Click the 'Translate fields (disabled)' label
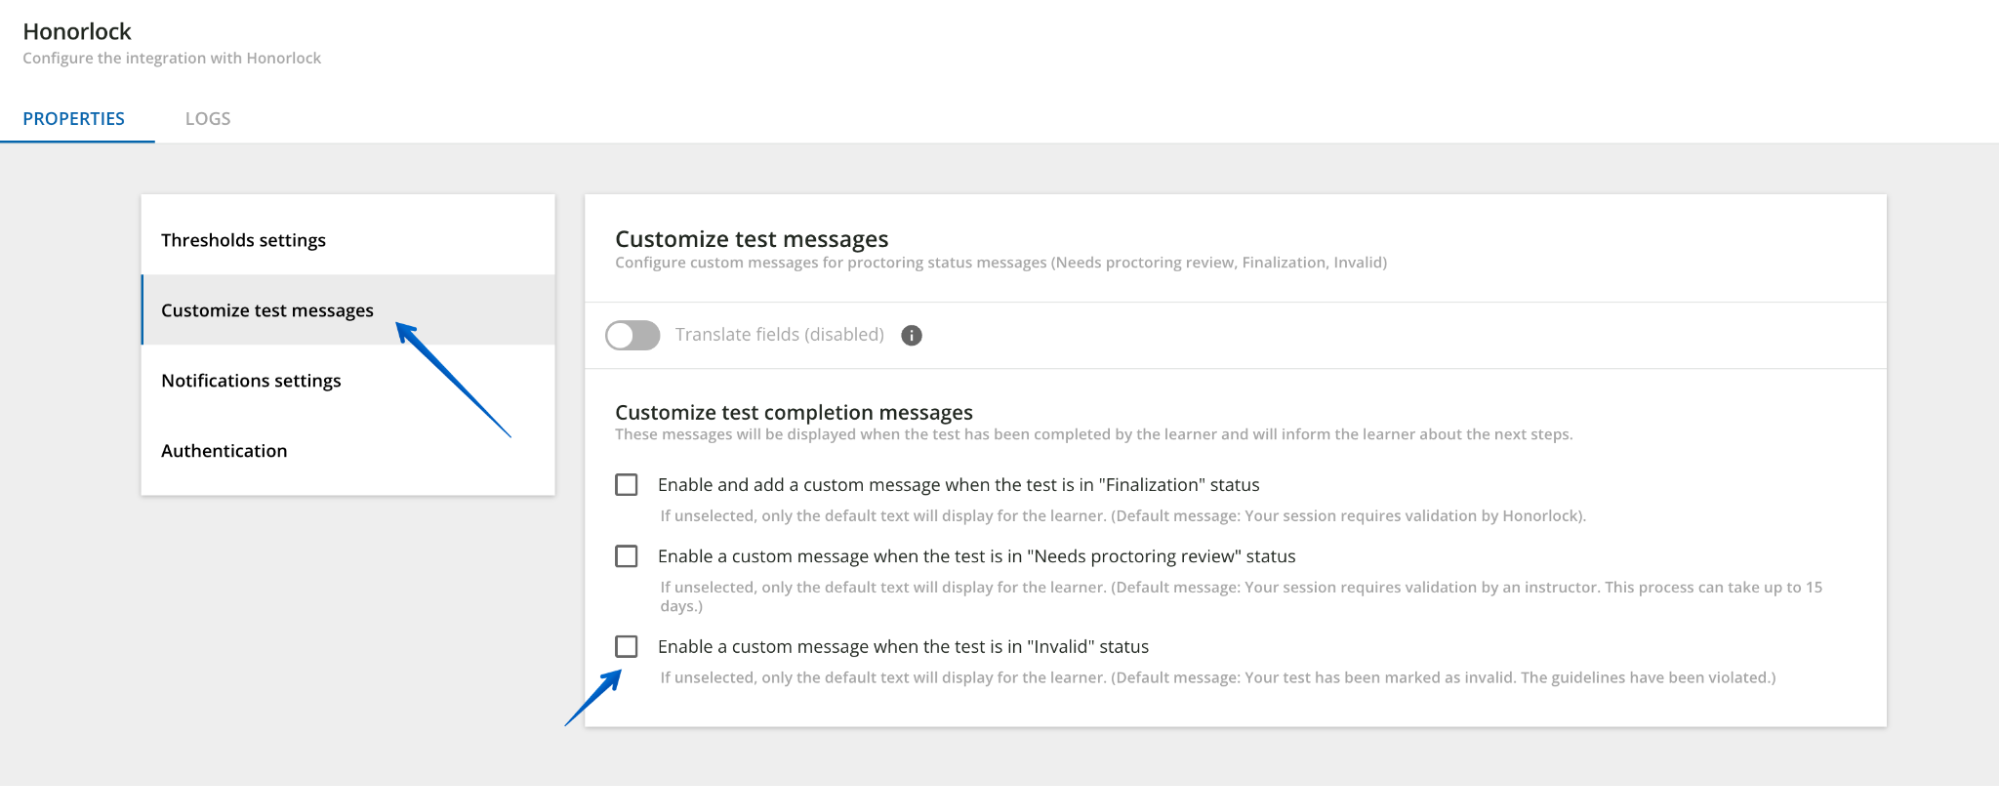This screenshot has width=1999, height=786. click(780, 335)
